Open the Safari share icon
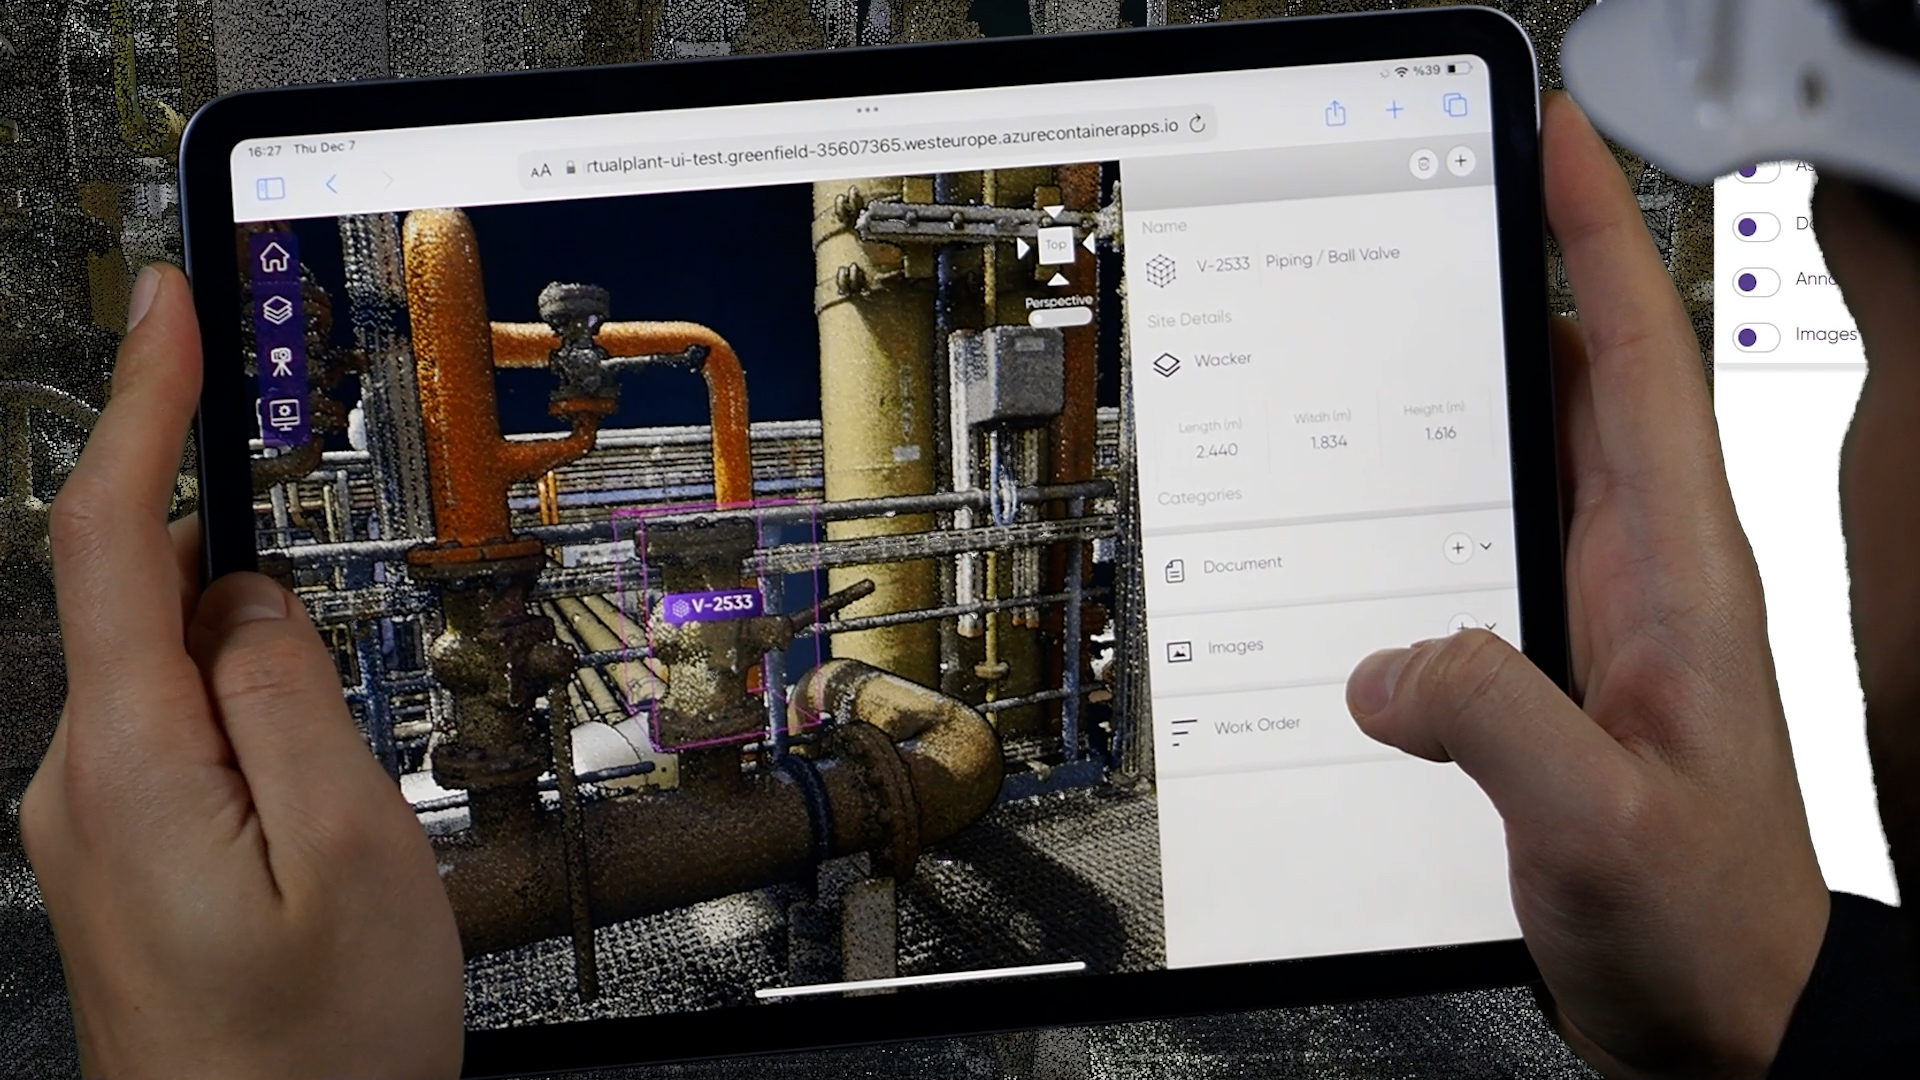The height and width of the screenshot is (1080, 1920). point(1335,113)
